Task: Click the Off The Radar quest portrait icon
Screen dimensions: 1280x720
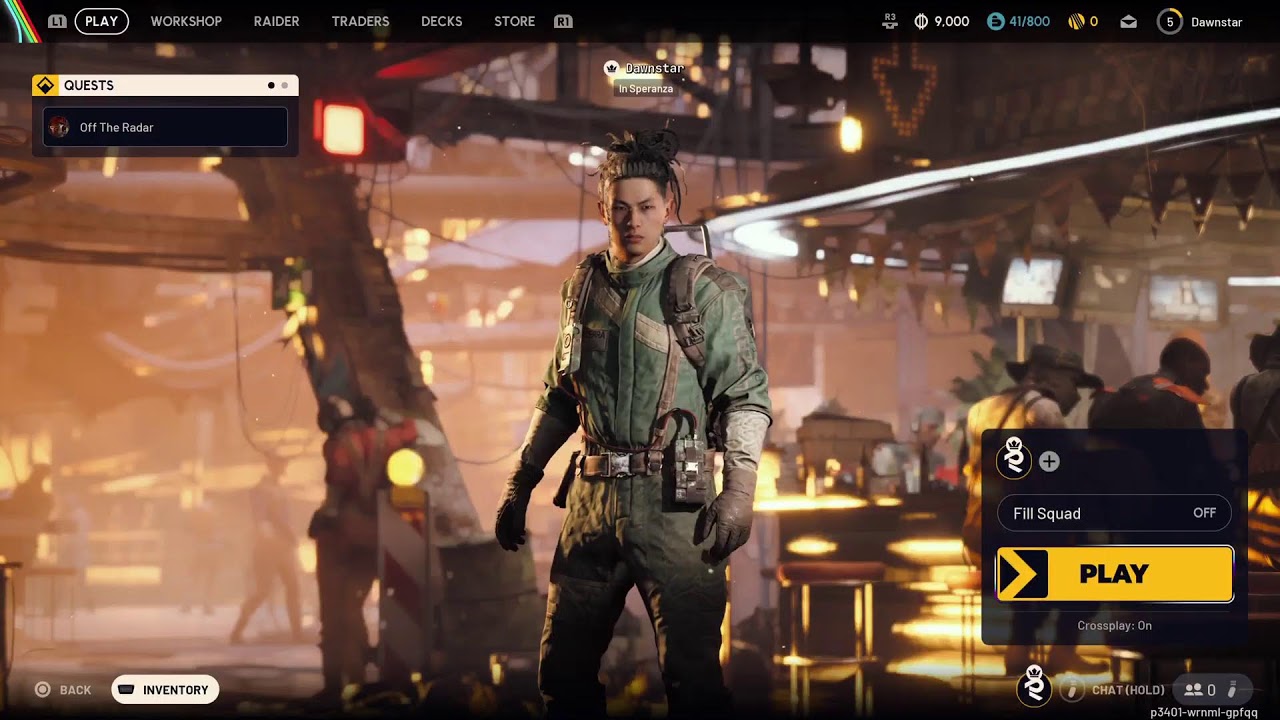Action: [59, 127]
